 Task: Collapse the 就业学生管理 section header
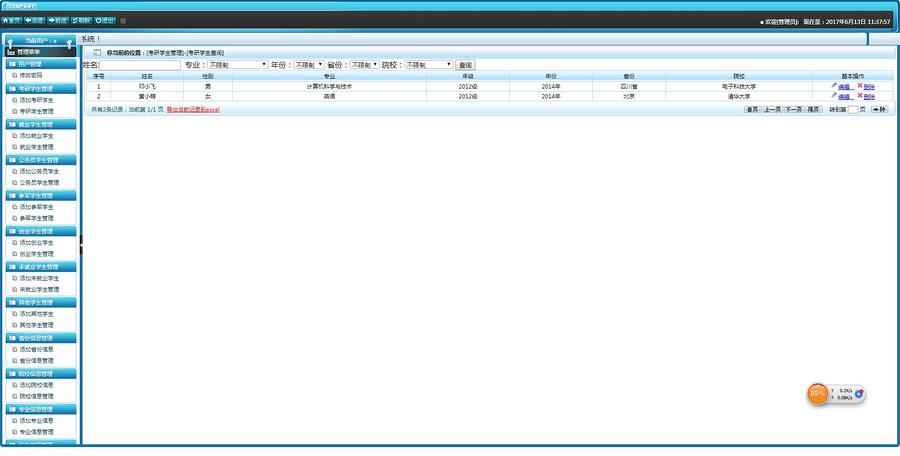pyautogui.click(x=41, y=124)
